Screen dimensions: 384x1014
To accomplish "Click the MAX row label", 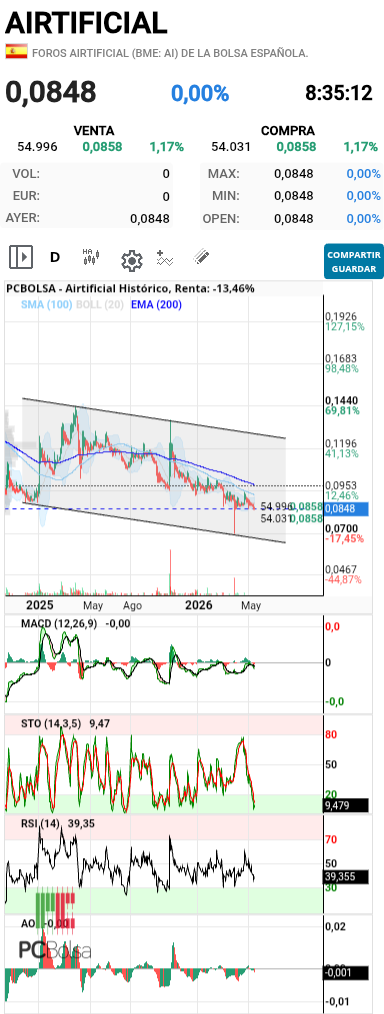I will coord(224,173).
